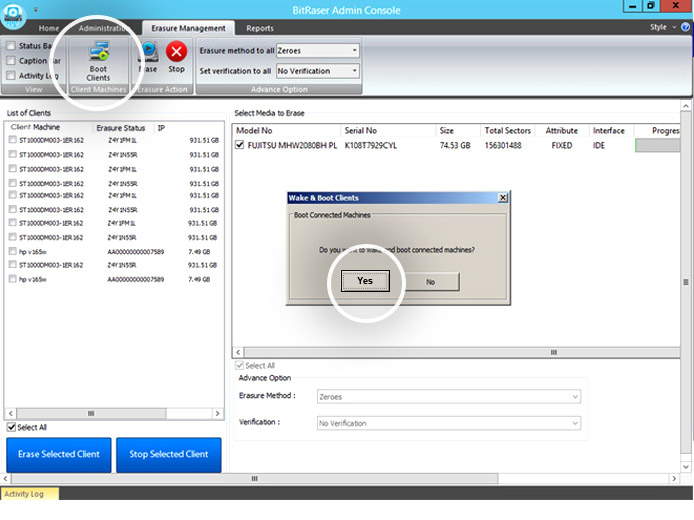This screenshot has width=694, height=520.
Task: Check the first ST1000DM003-1ER162 client
Action: click(x=12, y=140)
